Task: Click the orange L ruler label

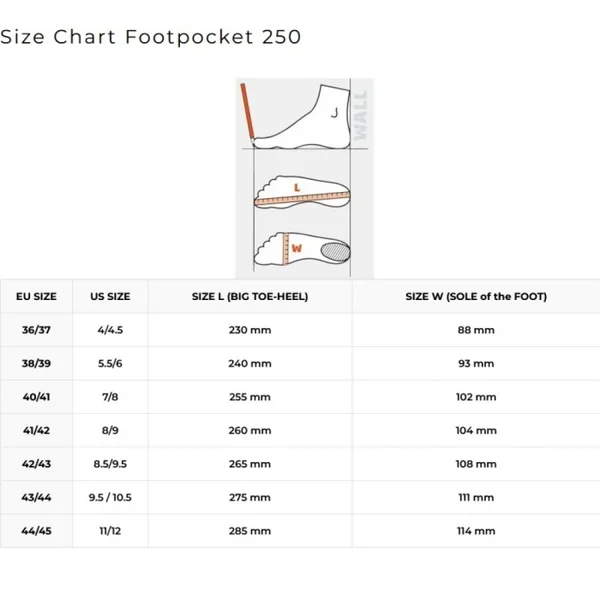Action: tap(297, 187)
